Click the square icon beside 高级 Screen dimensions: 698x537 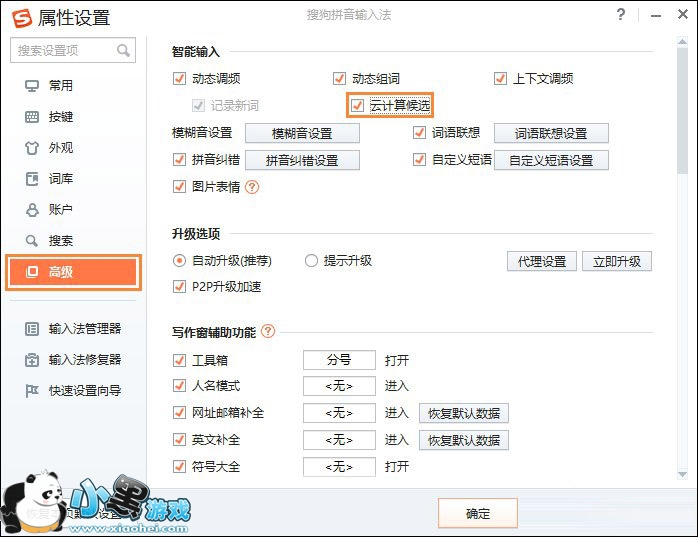32,272
